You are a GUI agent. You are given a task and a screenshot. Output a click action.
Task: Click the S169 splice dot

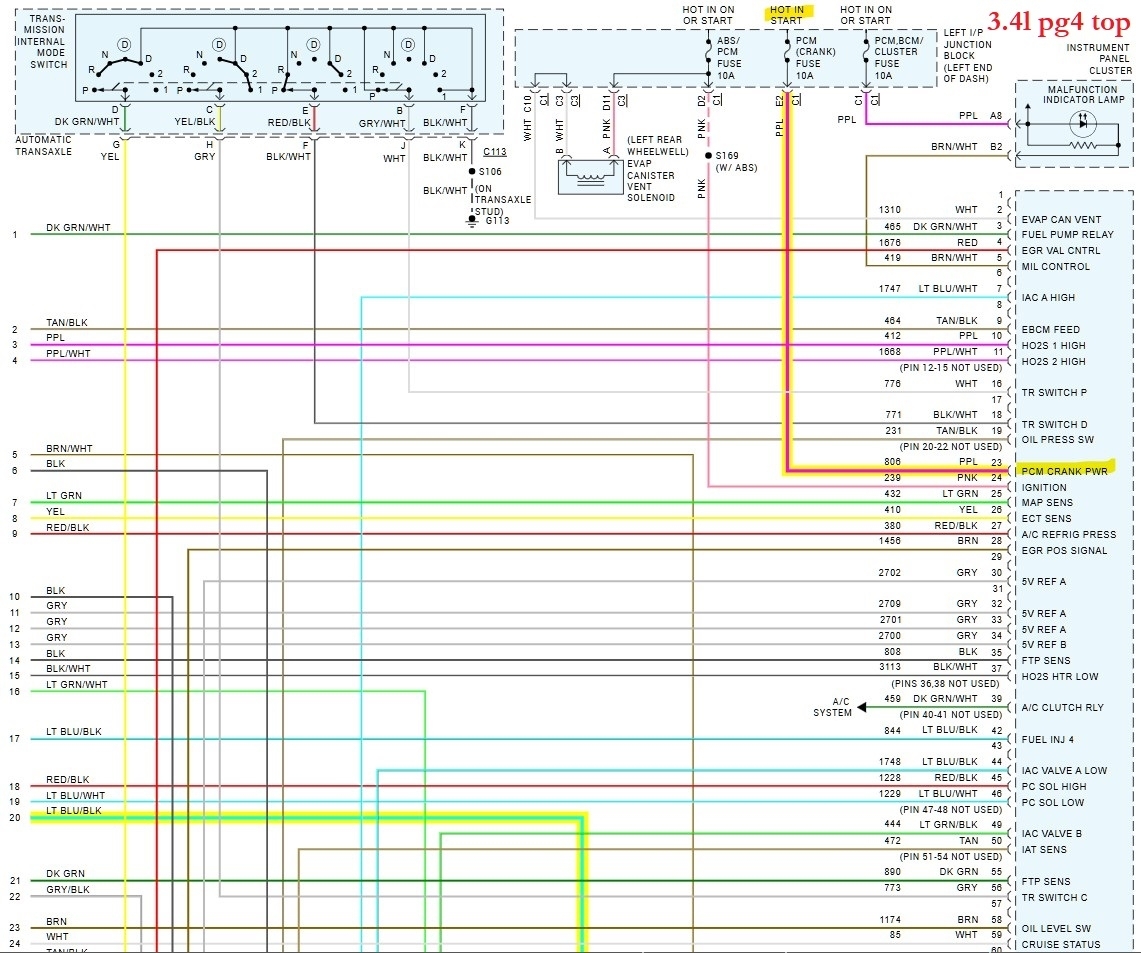708,156
